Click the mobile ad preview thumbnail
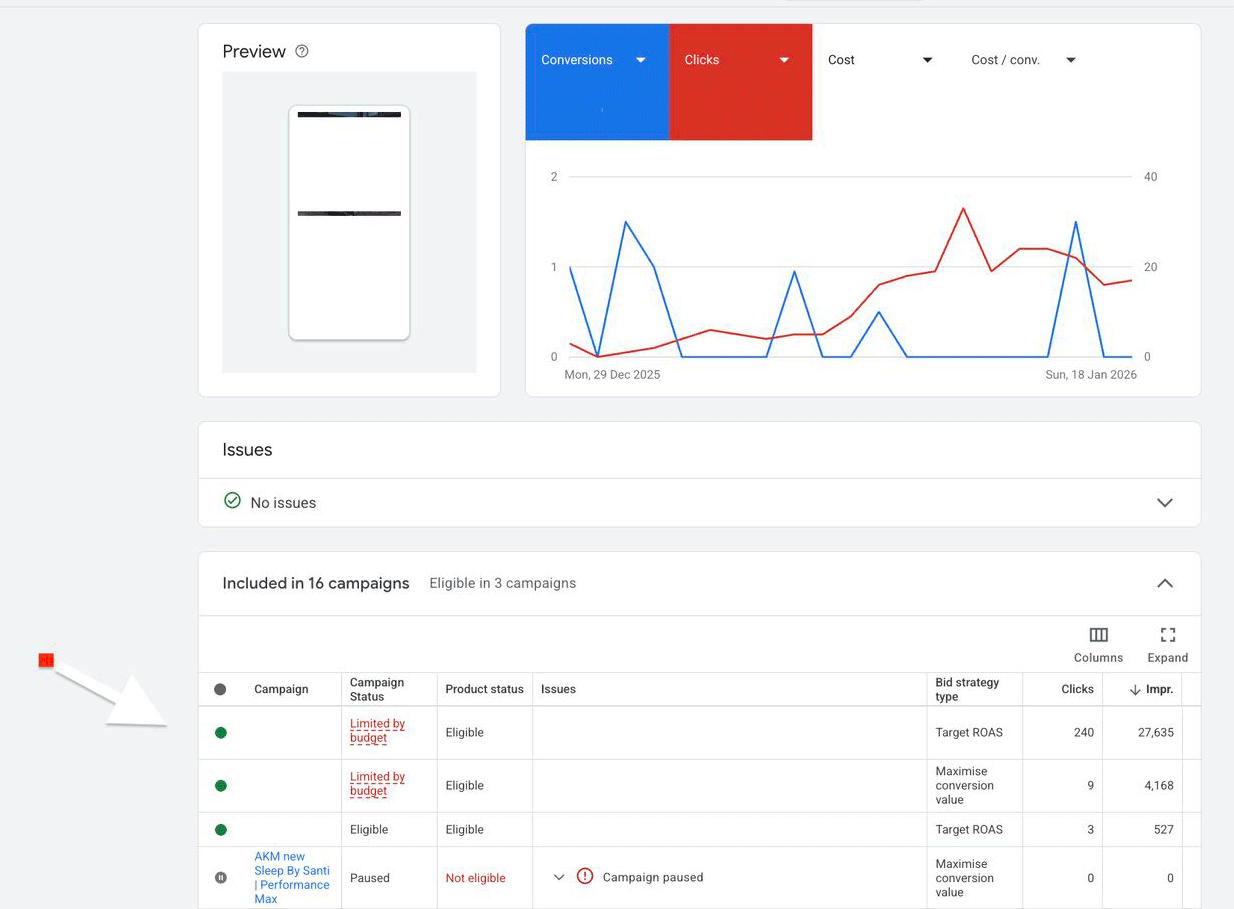 click(x=349, y=223)
